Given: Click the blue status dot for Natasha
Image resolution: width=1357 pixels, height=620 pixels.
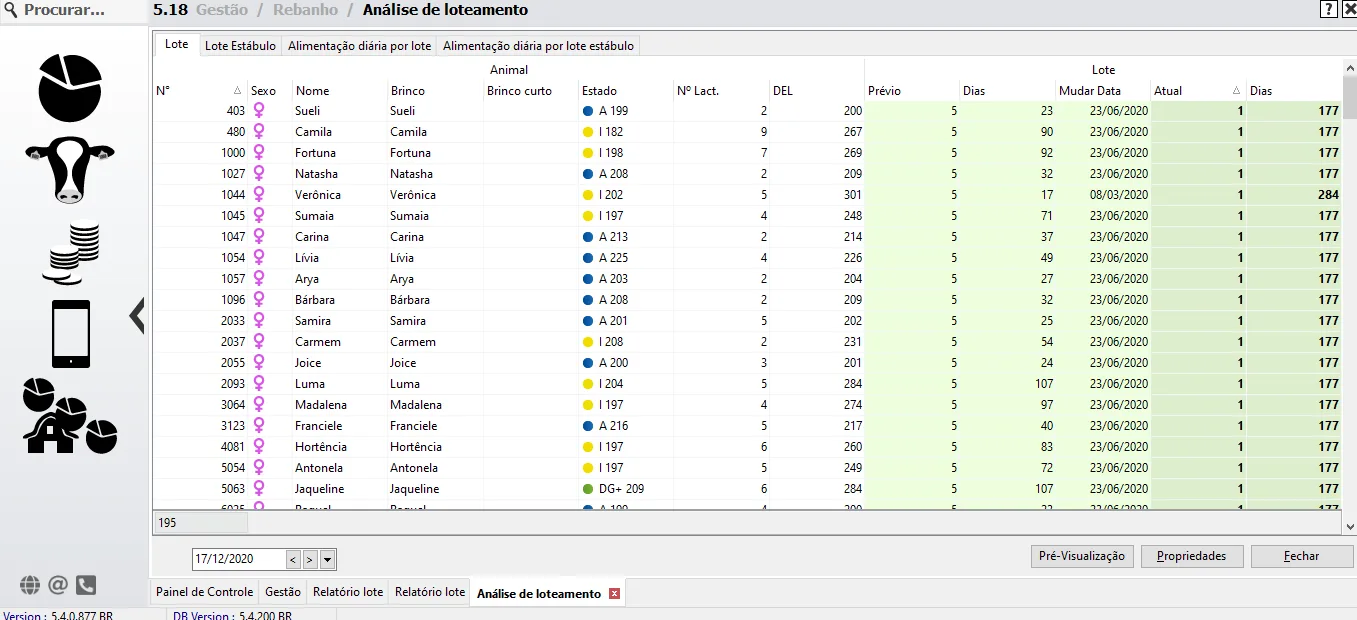Looking at the screenshot, I should (x=588, y=174).
